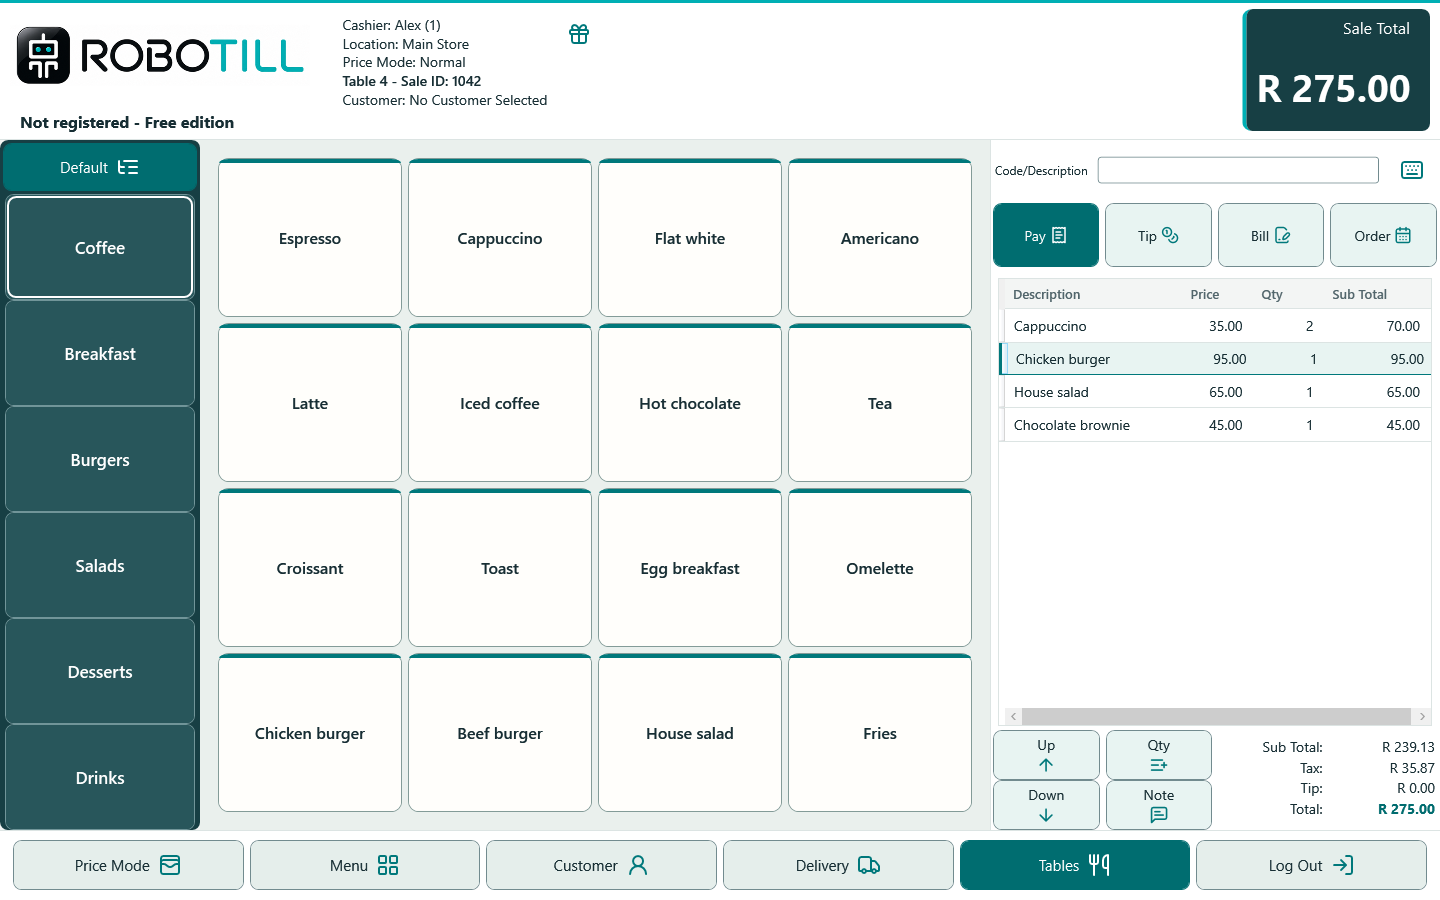Add an Iced coffee
Image resolution: width=1440 pixels, height=900 pixels.
coord(500,403)
